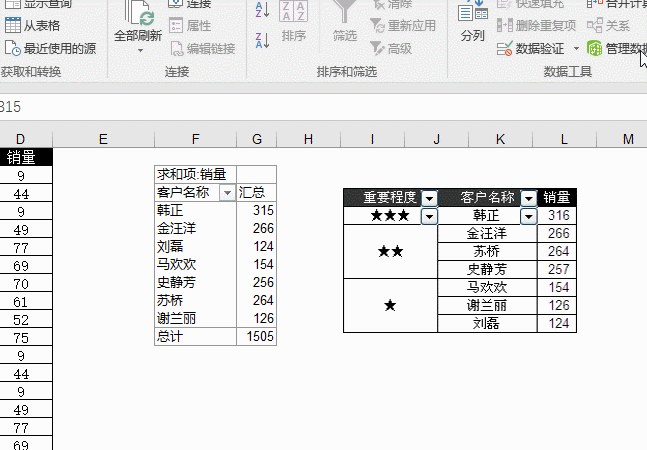647x450 pixels.
Task: Open the 重要程度 header filter dropdown
Action: coord(430,198)
